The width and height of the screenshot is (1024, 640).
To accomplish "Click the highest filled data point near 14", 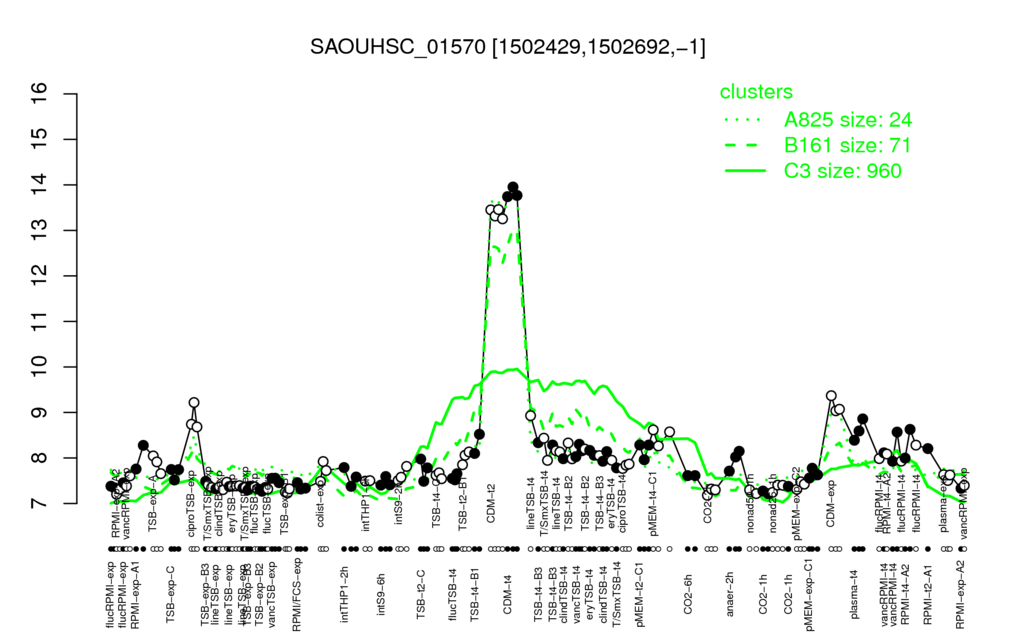I will coord(513,187).
